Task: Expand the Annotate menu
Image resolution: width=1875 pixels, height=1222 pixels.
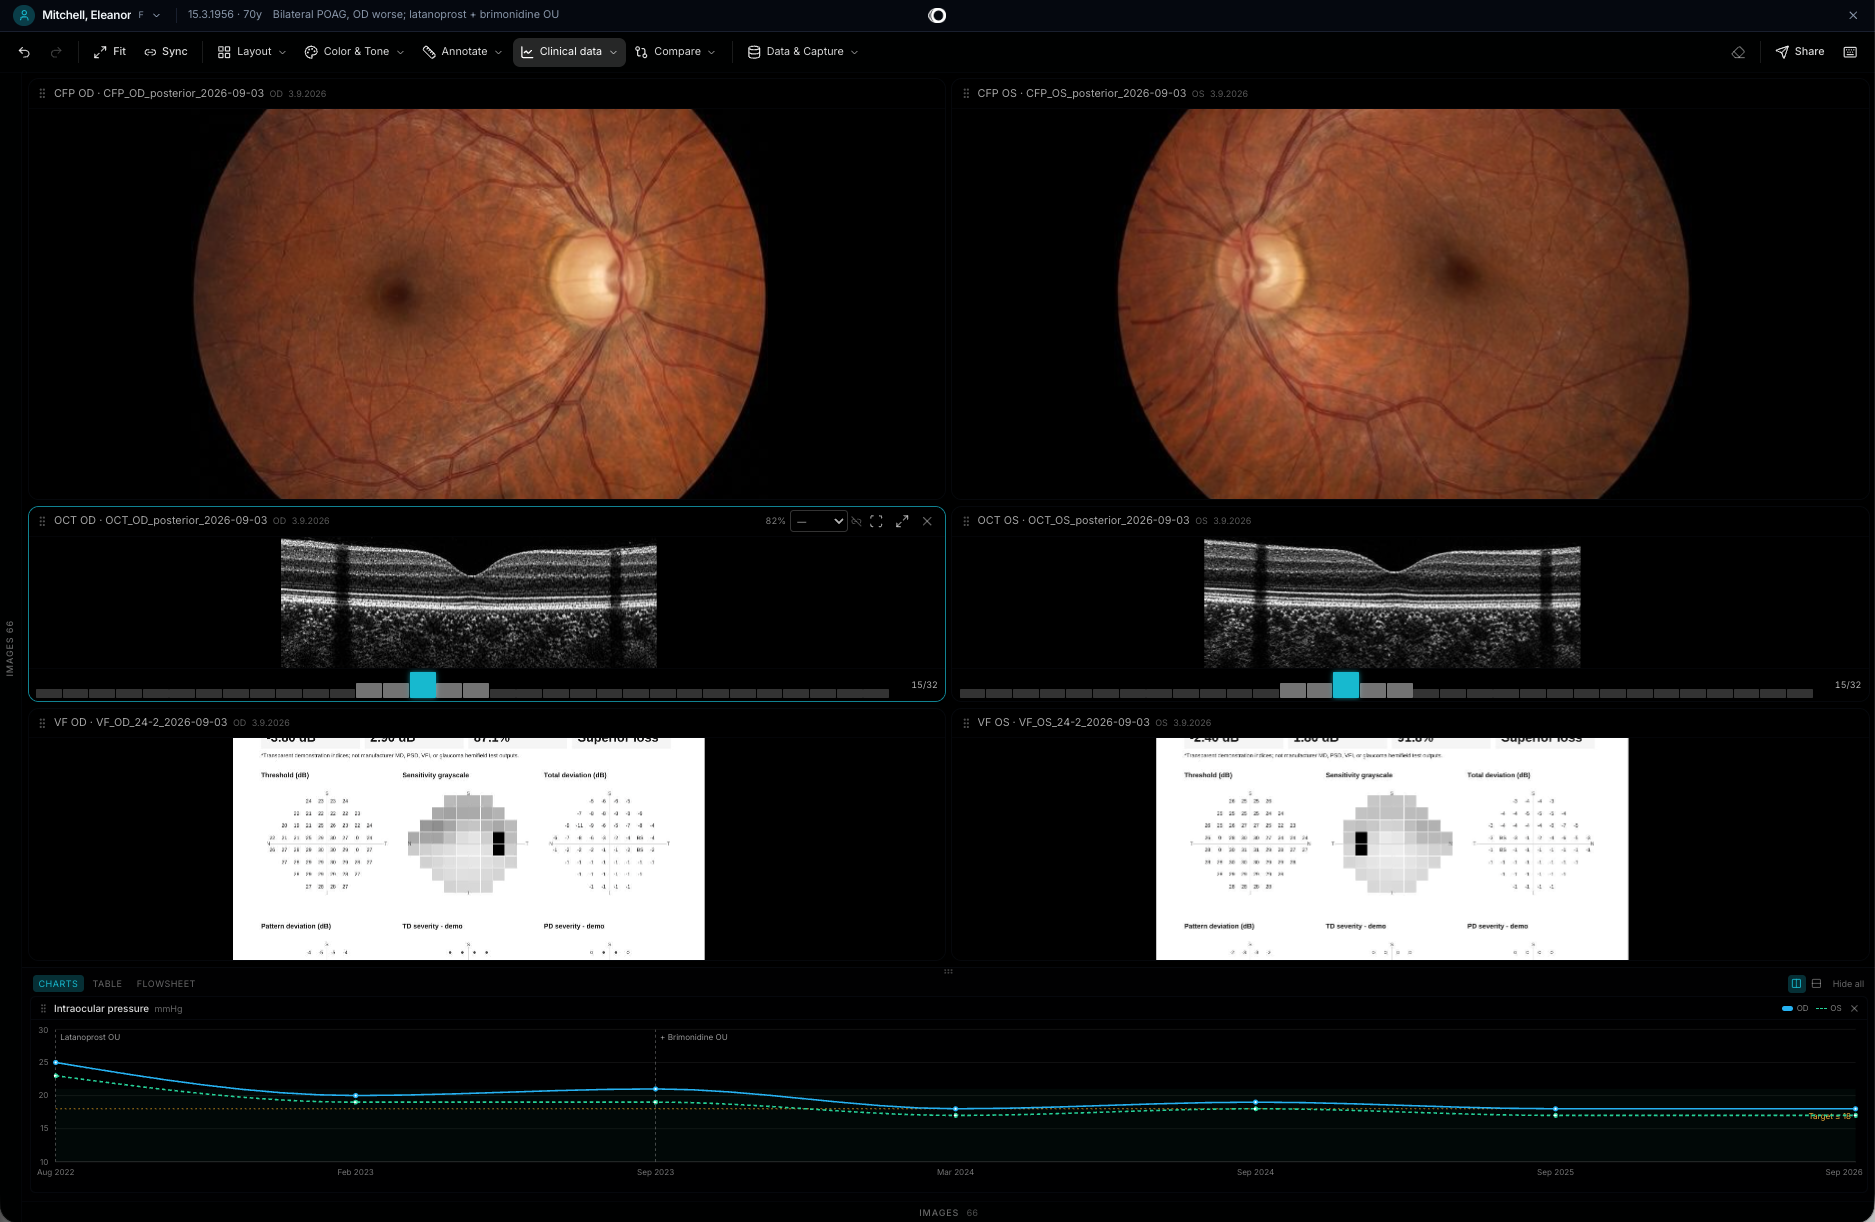Action: (x=462, y=52)
